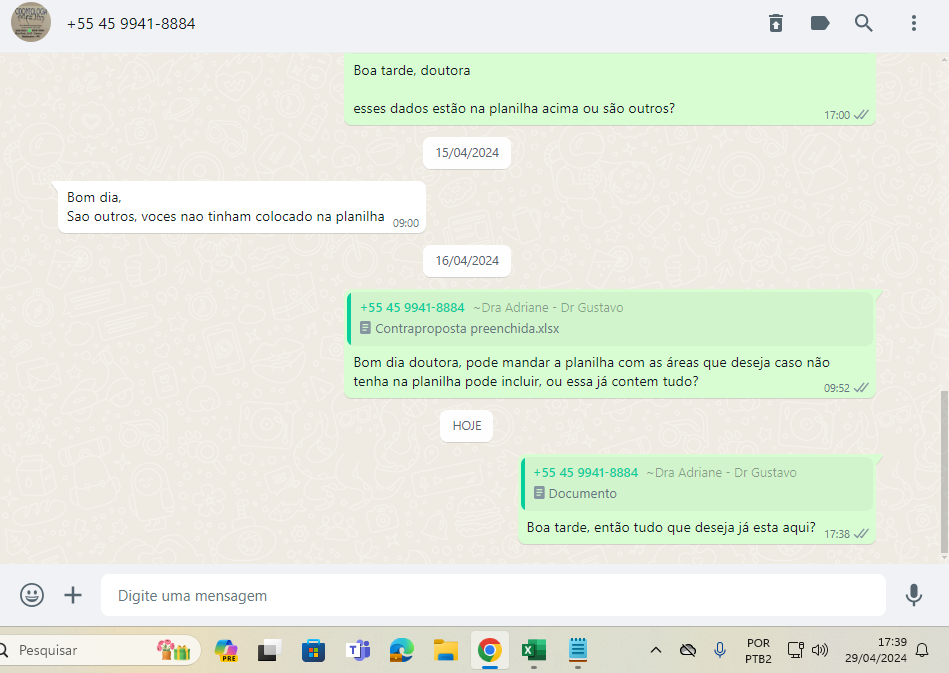Image resolution: width=949 pixels, height=673 pixels.
Task: Open Microsoft Edge from taskbar
Action: coord(401,650)
